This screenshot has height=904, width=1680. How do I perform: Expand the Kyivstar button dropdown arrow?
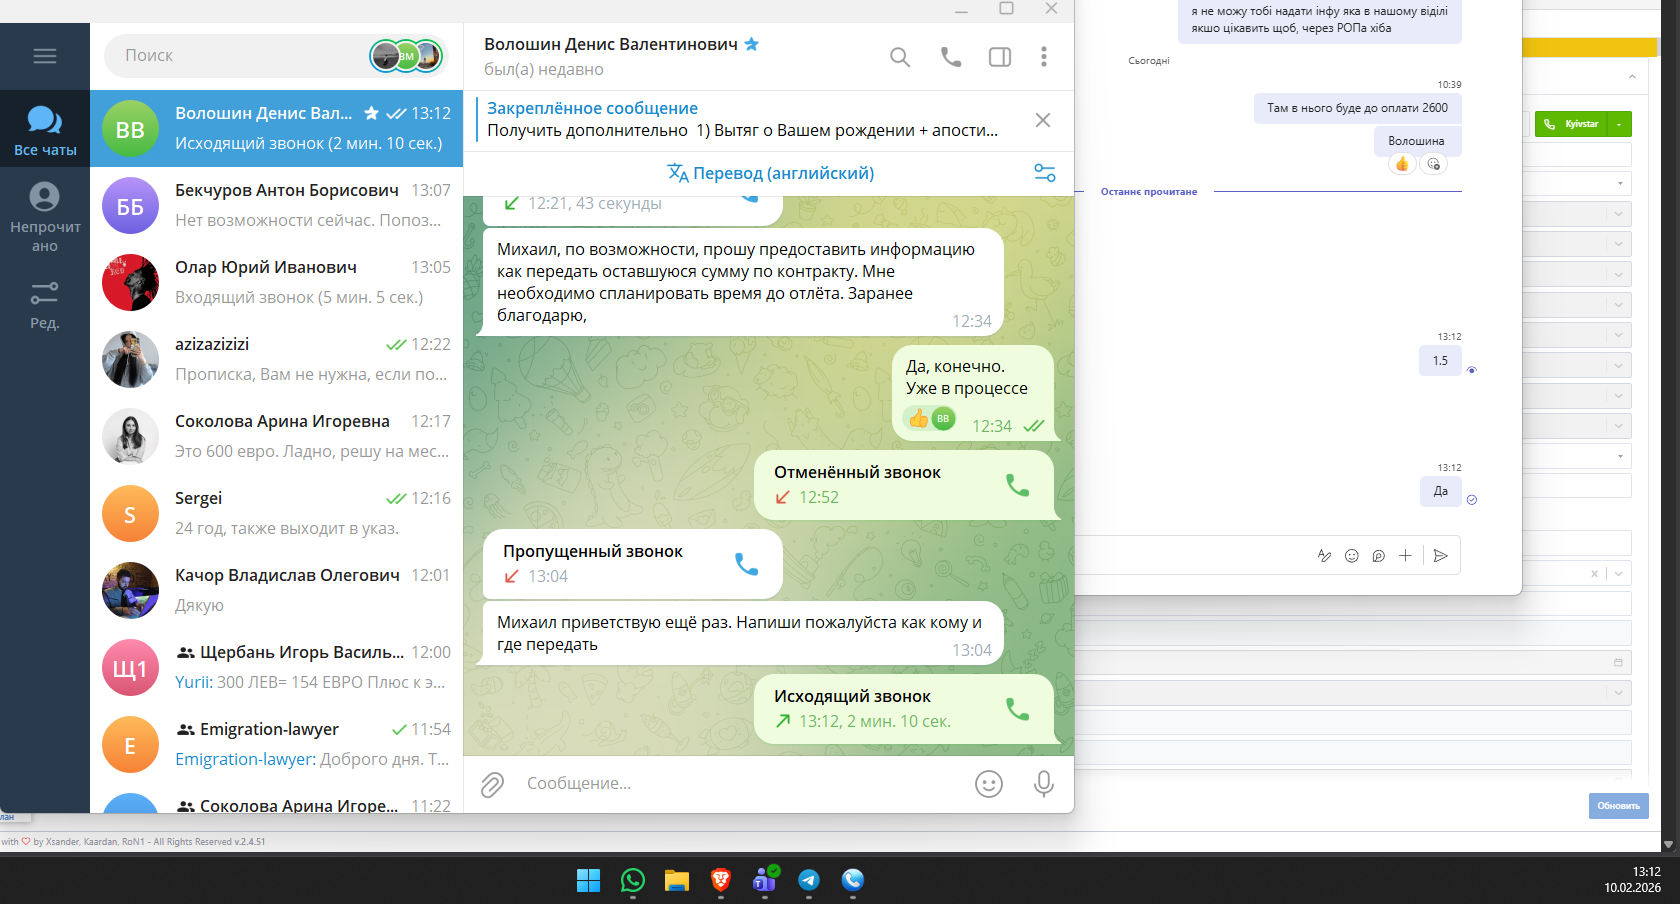click(1620, 124)
